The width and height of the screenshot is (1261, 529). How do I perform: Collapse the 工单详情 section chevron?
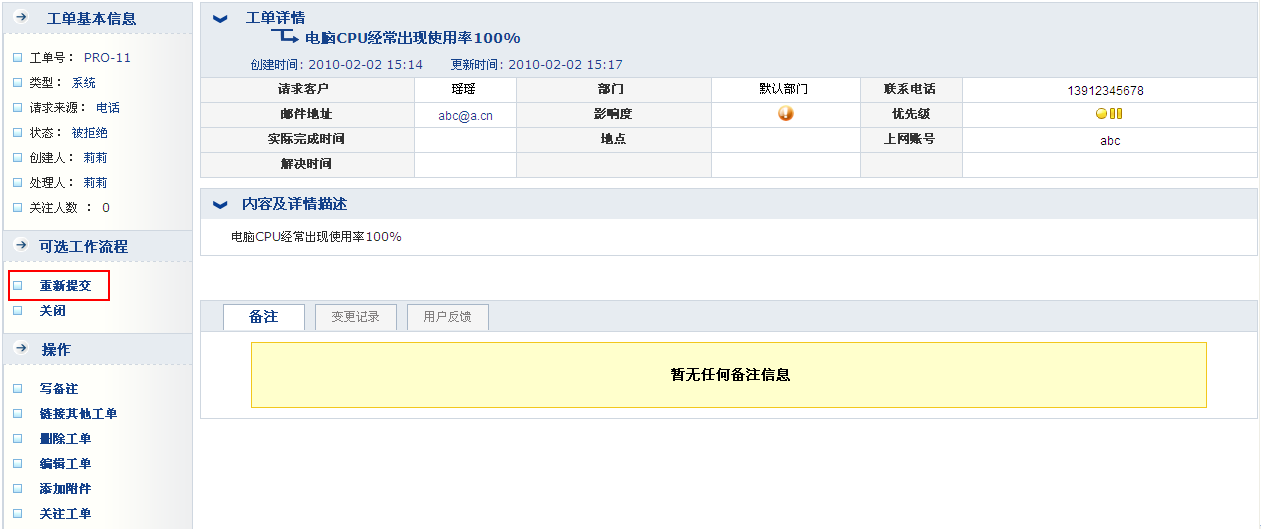[x=221, y=19]
